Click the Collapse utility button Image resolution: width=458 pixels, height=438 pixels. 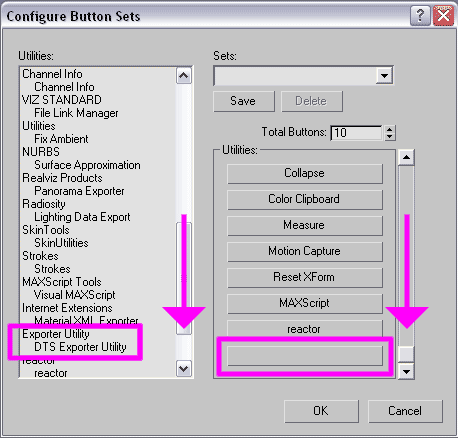coord(305,173)
